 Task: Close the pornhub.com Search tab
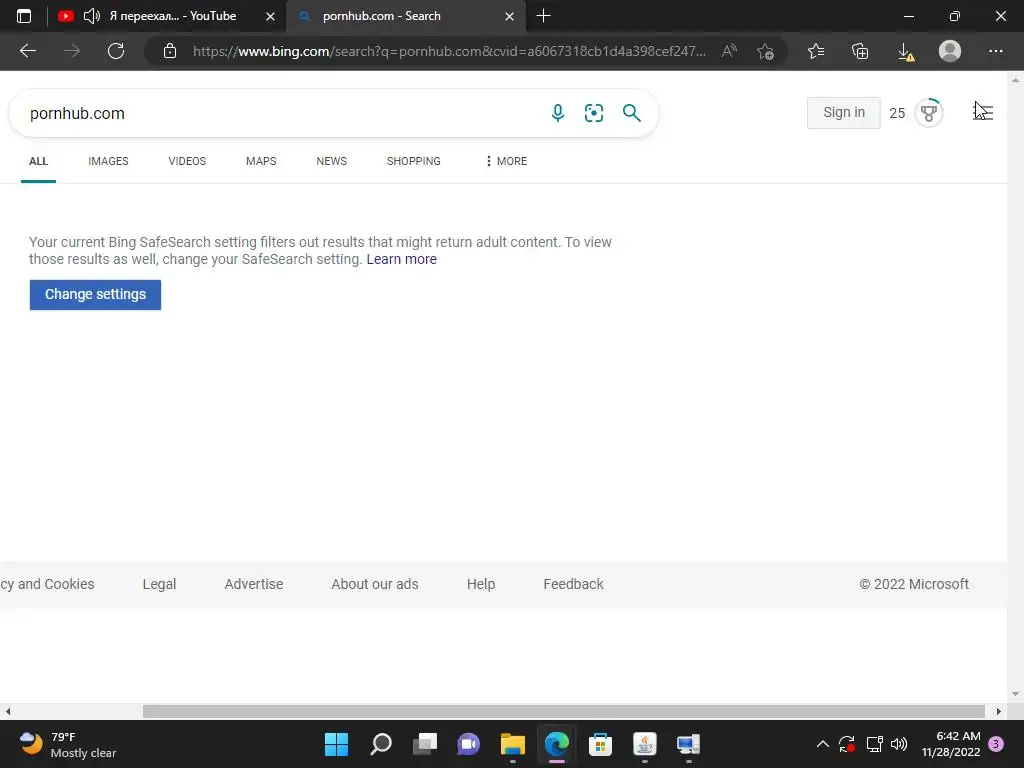pos(509,16)
